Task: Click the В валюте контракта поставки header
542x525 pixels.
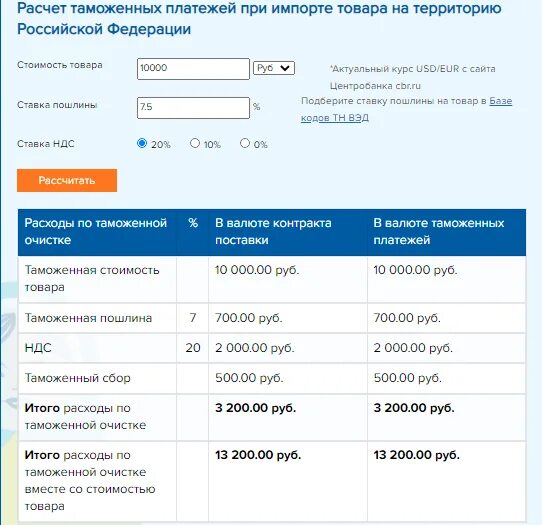Action: click(273, 231)
